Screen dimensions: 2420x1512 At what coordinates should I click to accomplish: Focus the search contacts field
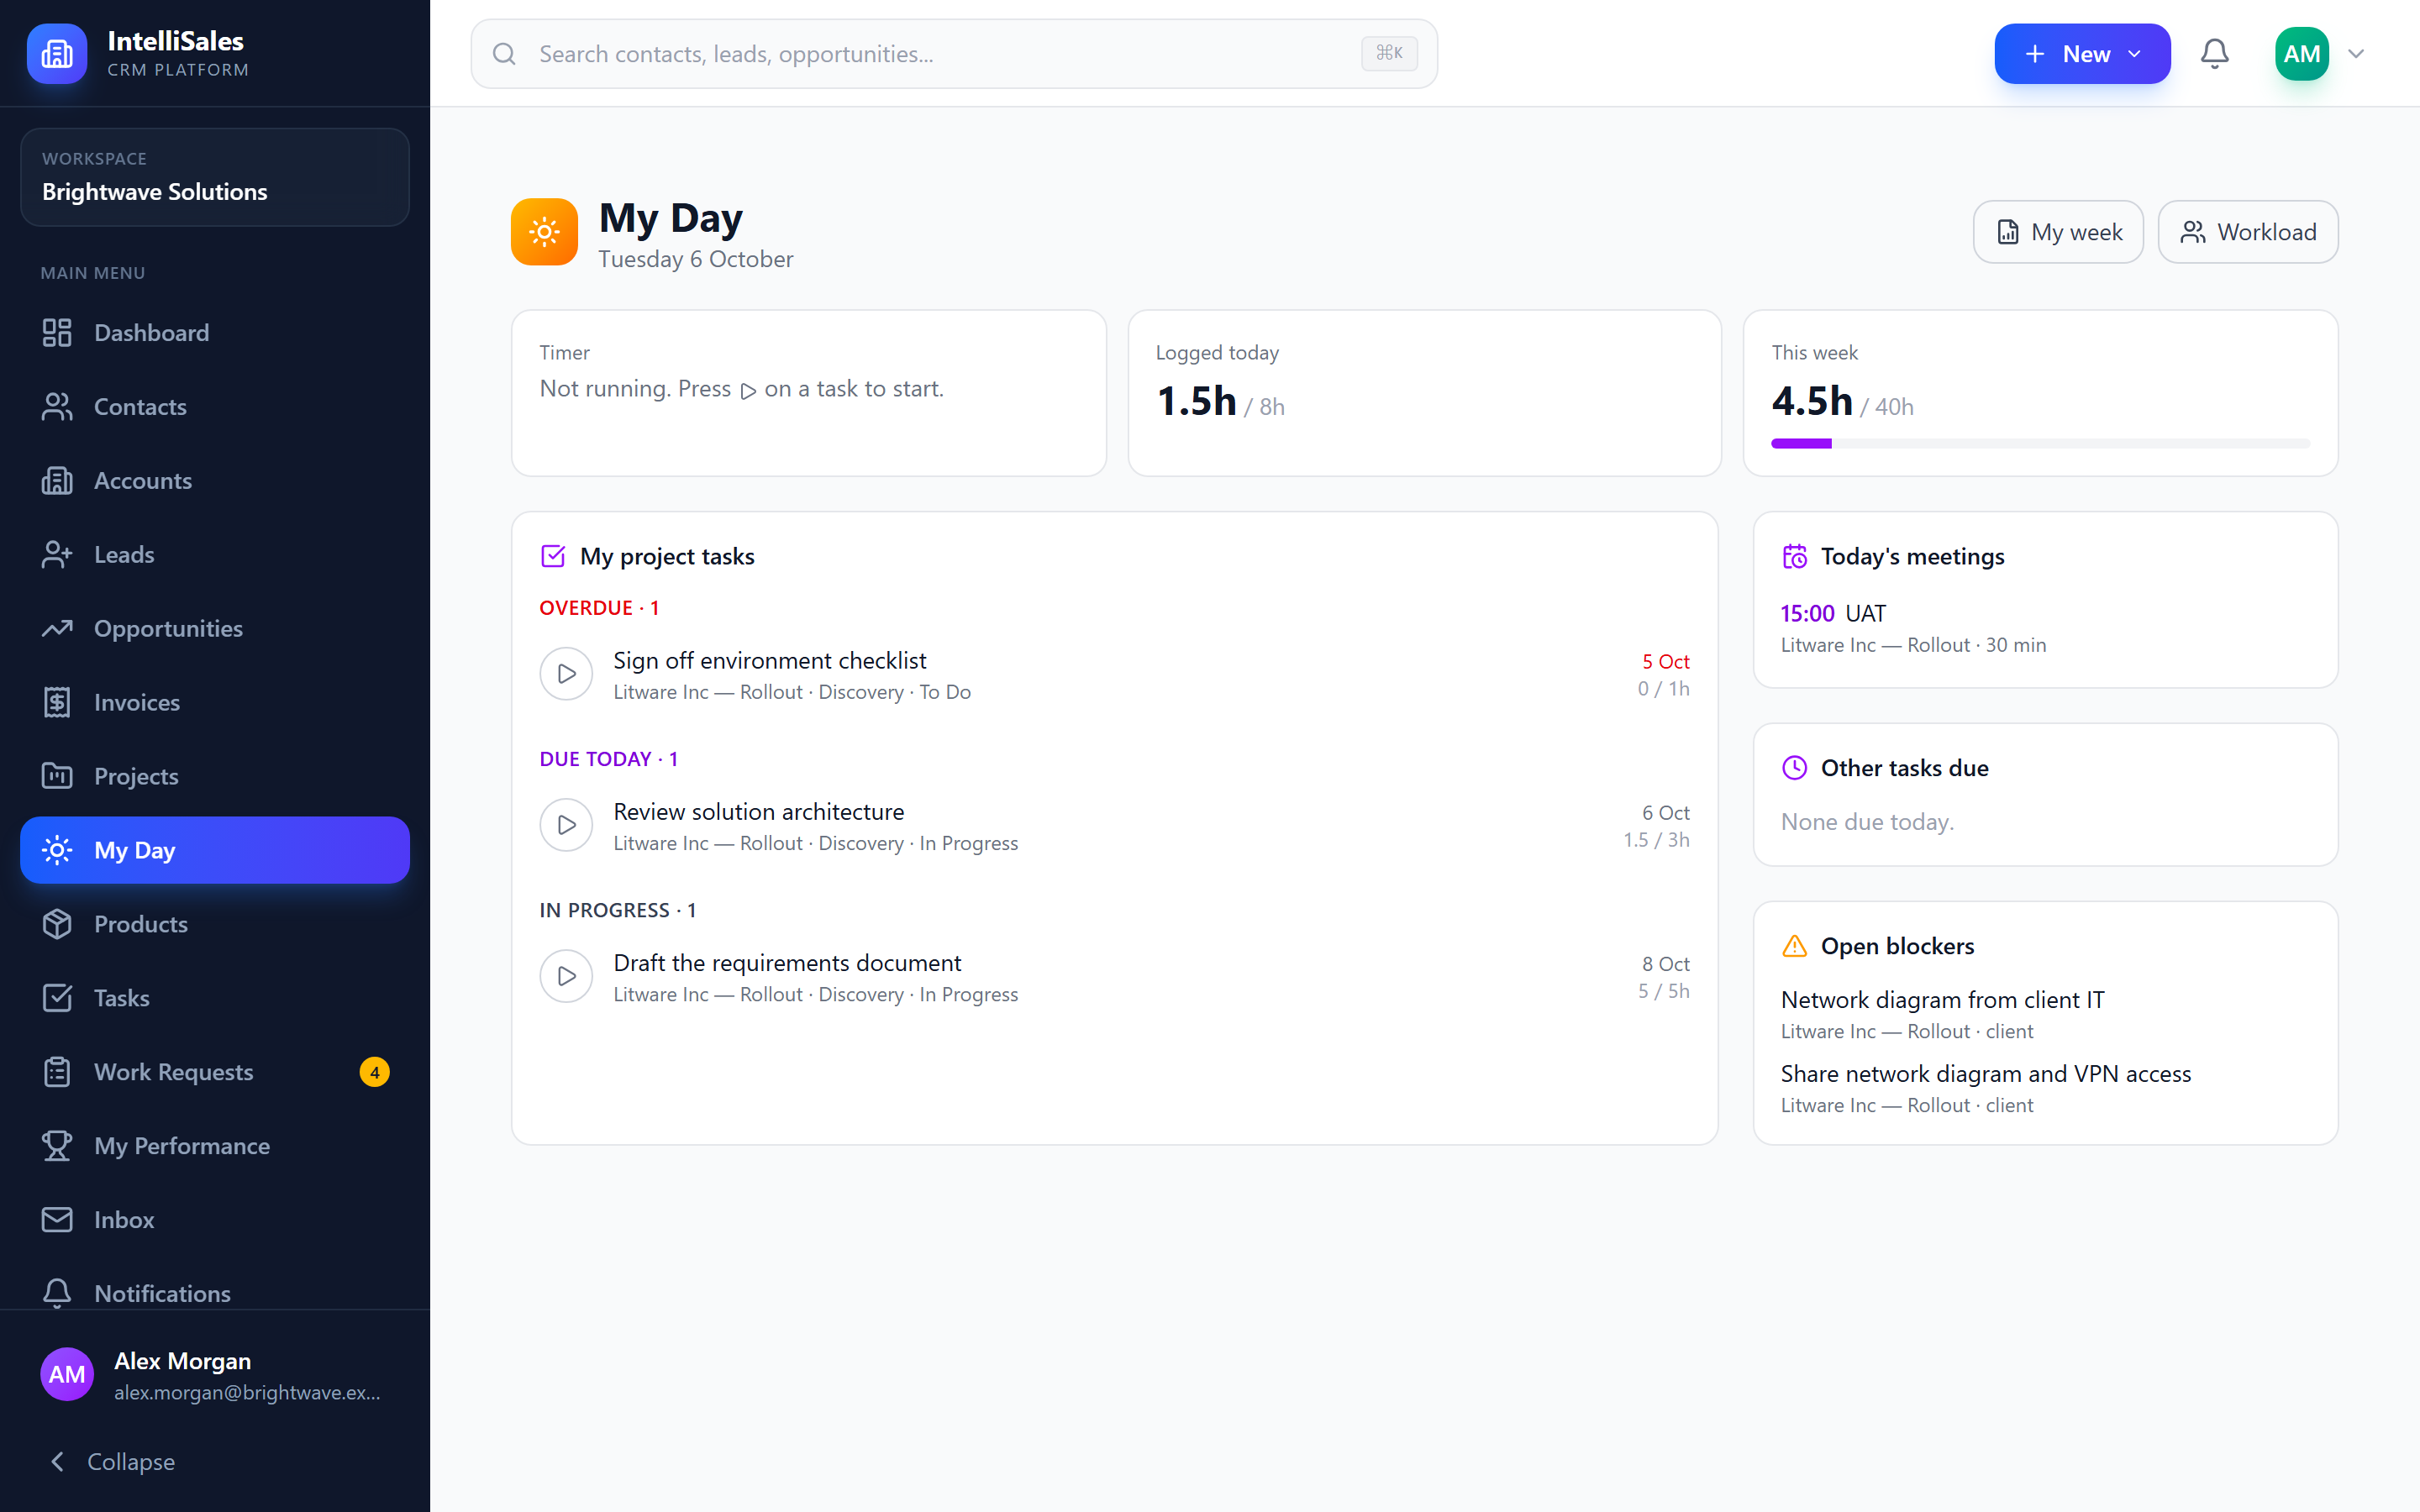(954, 54)
